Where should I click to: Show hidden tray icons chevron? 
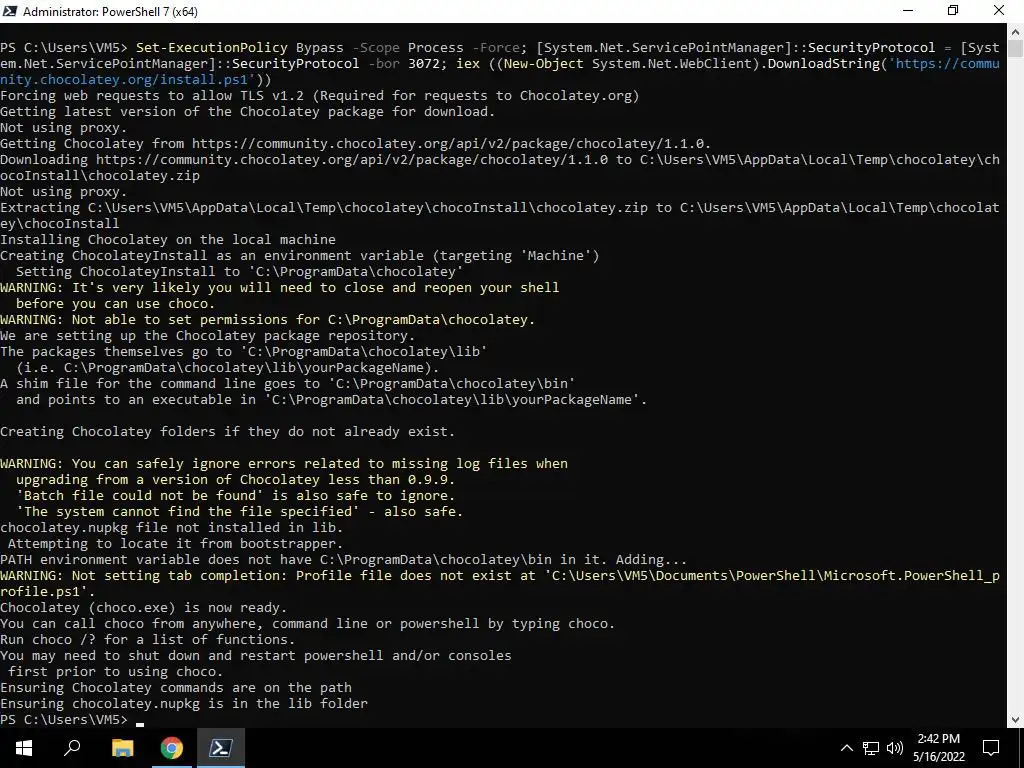pyautogui.click(x=846, y=748)
